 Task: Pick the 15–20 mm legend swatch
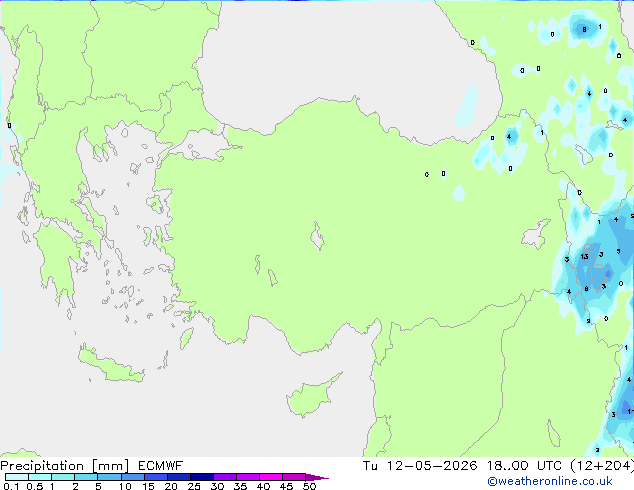pos(156,477)
